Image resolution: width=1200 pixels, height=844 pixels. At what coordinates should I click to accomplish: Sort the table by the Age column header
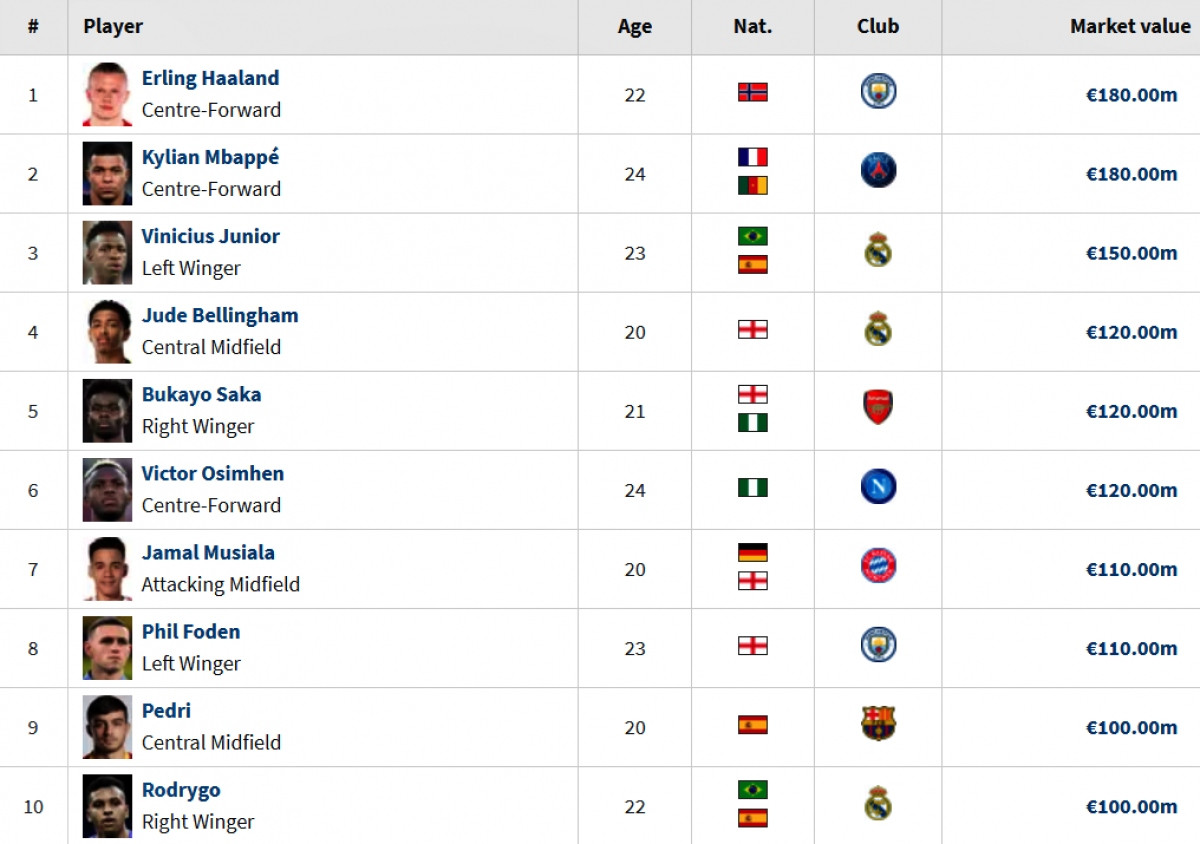click(x=634, y=27)
